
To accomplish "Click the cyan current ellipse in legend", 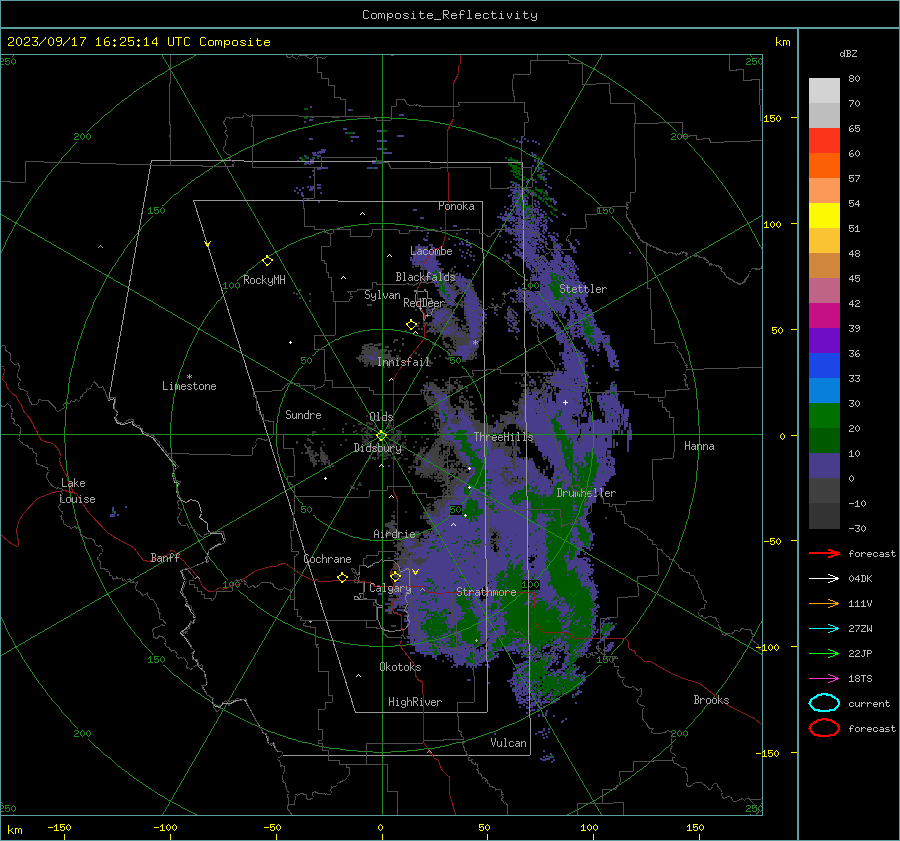I will (824, 703).
